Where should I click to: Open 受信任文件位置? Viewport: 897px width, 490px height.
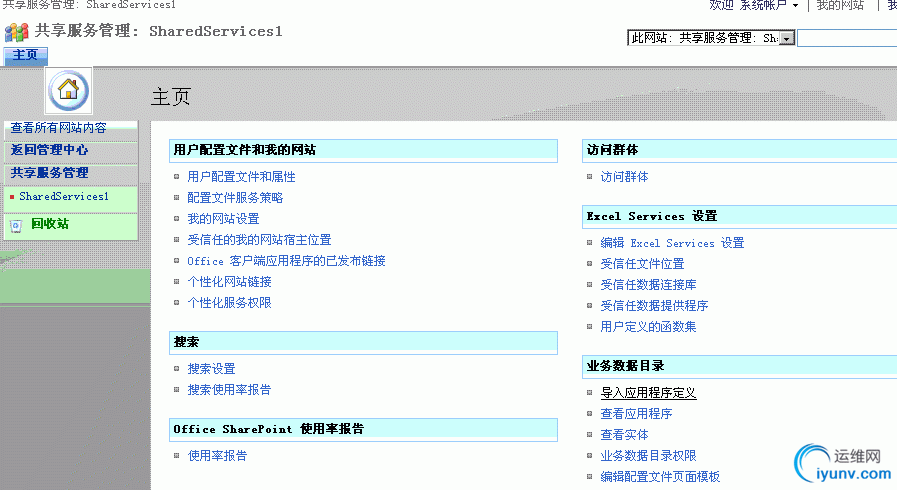click(x=642, y=264)
